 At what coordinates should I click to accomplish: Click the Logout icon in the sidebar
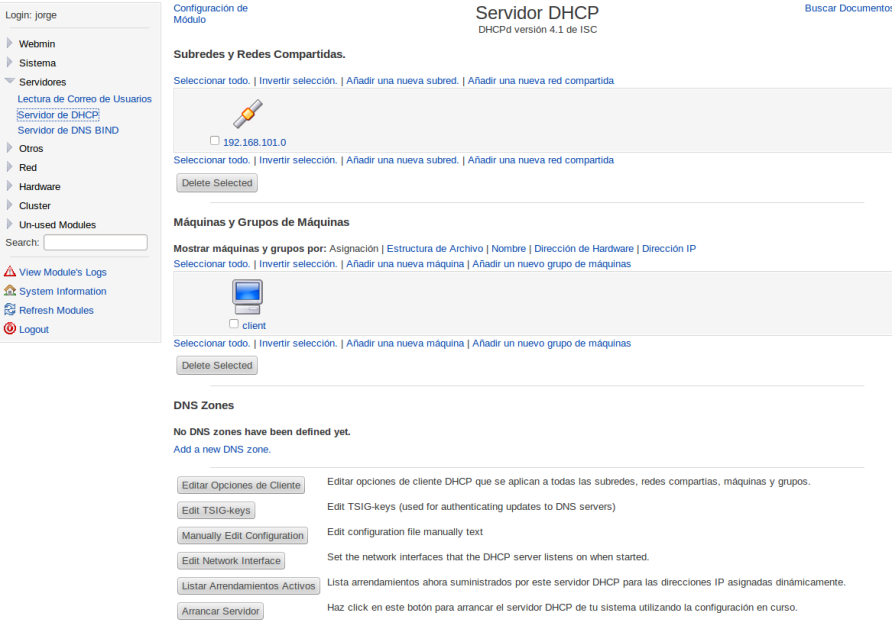(x=8, y=329)
